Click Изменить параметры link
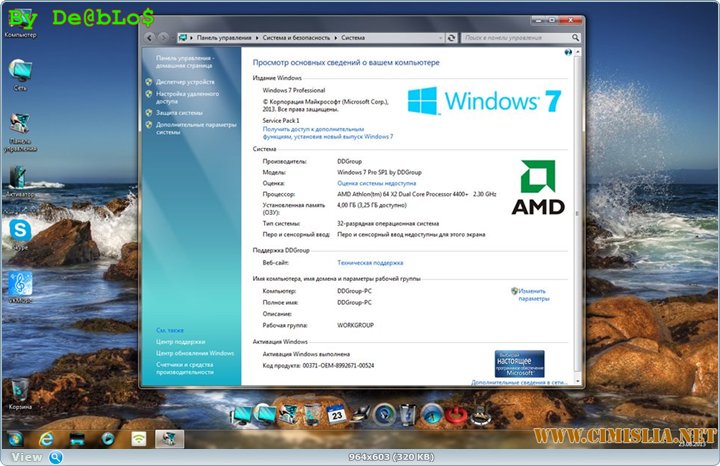The height and width of the screenshot is (466, 720). click(533, 294)
